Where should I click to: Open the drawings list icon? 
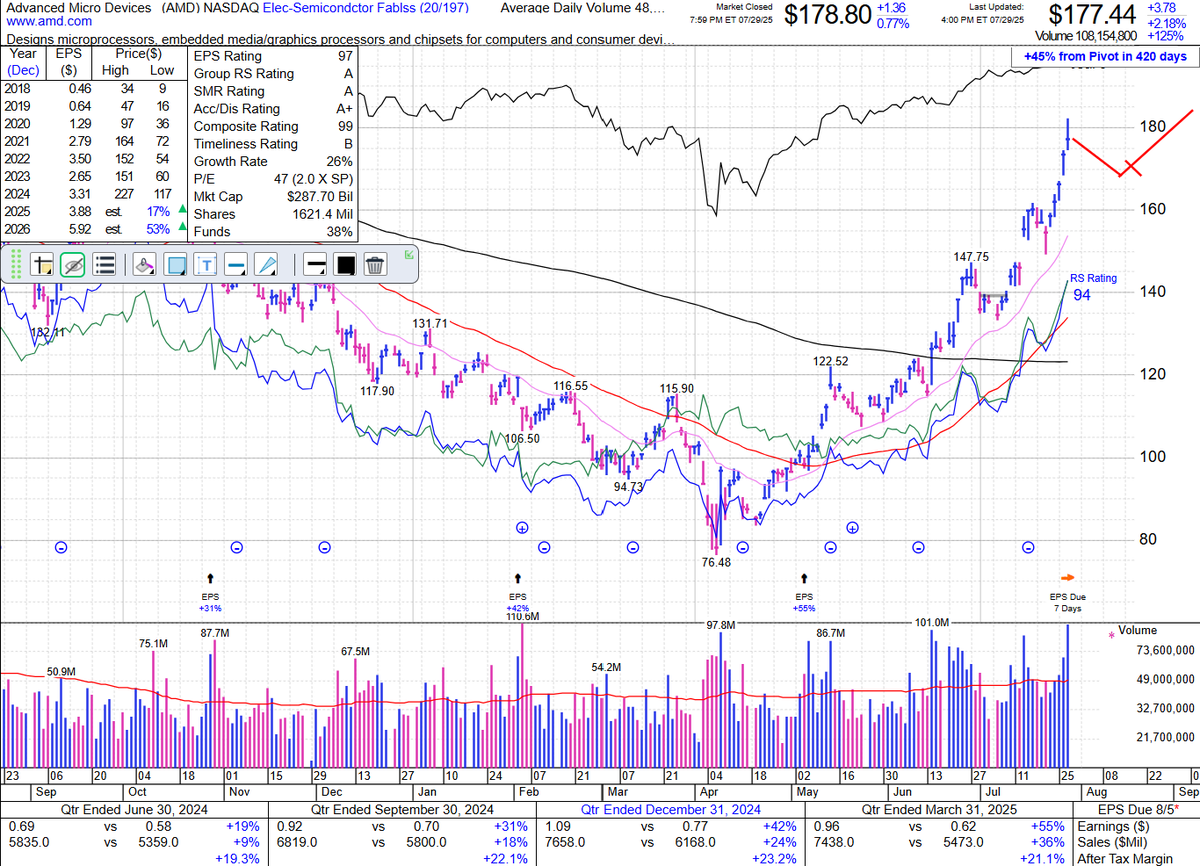pos(104,265)
